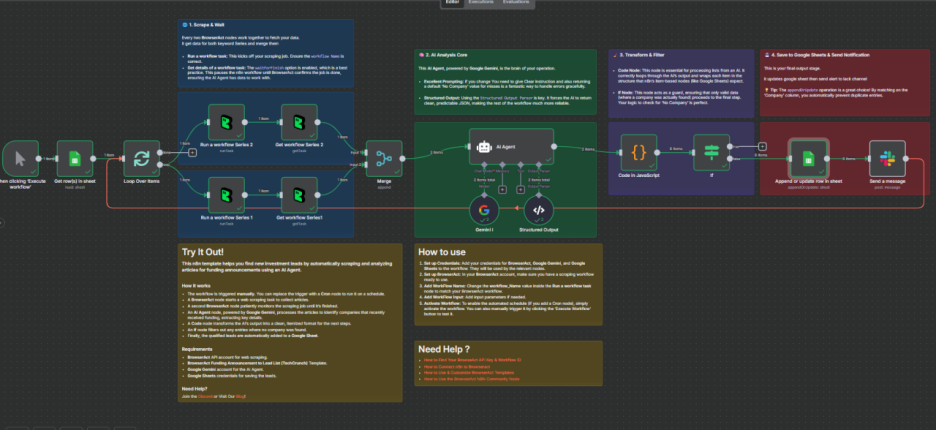Viewport: 936px width, 430px height.
Task: Click the Merge node icon
Action: click(383, 157)
